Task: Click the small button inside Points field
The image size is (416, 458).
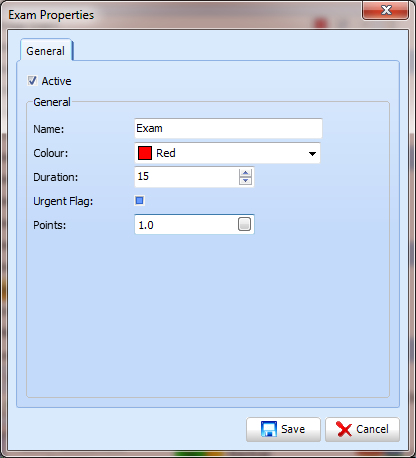Action: [244, 224]
